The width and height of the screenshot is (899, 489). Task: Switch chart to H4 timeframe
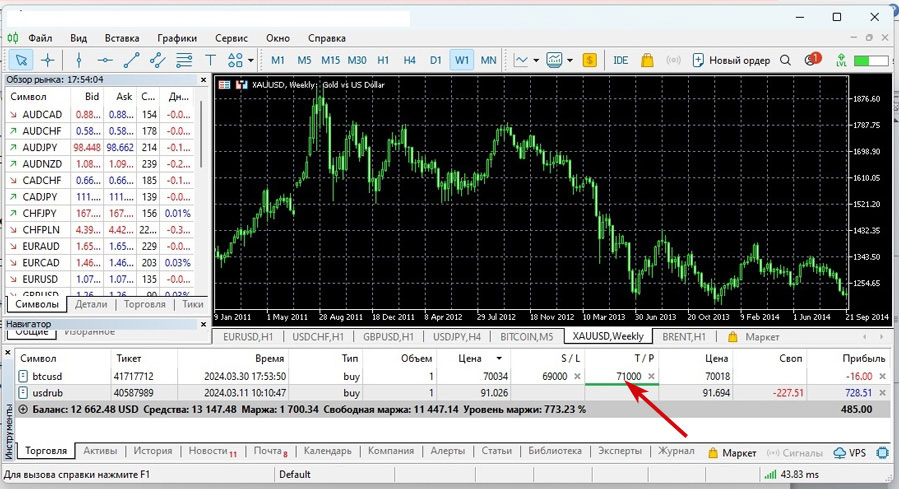409,60
